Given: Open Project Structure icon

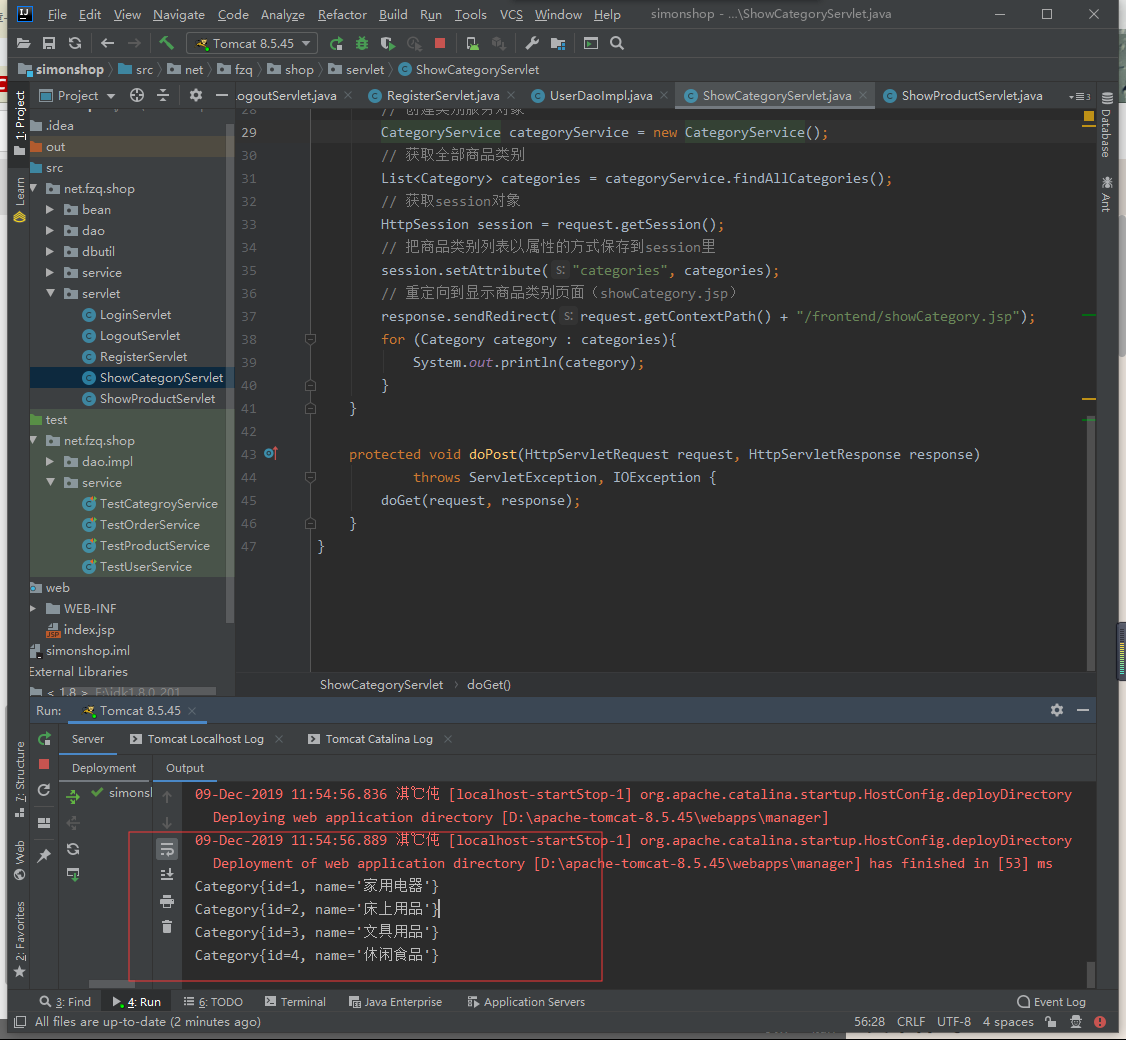Looking at the screenshot, I should [x=558, y=44].
